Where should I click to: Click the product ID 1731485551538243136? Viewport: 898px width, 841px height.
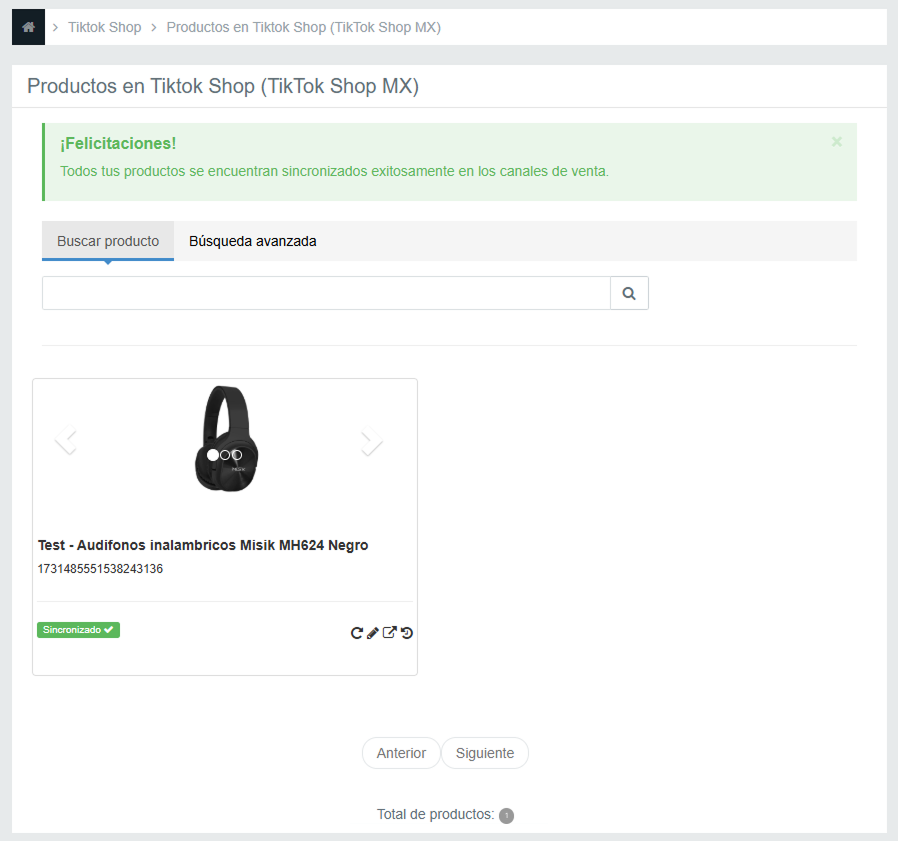(100, 569)
